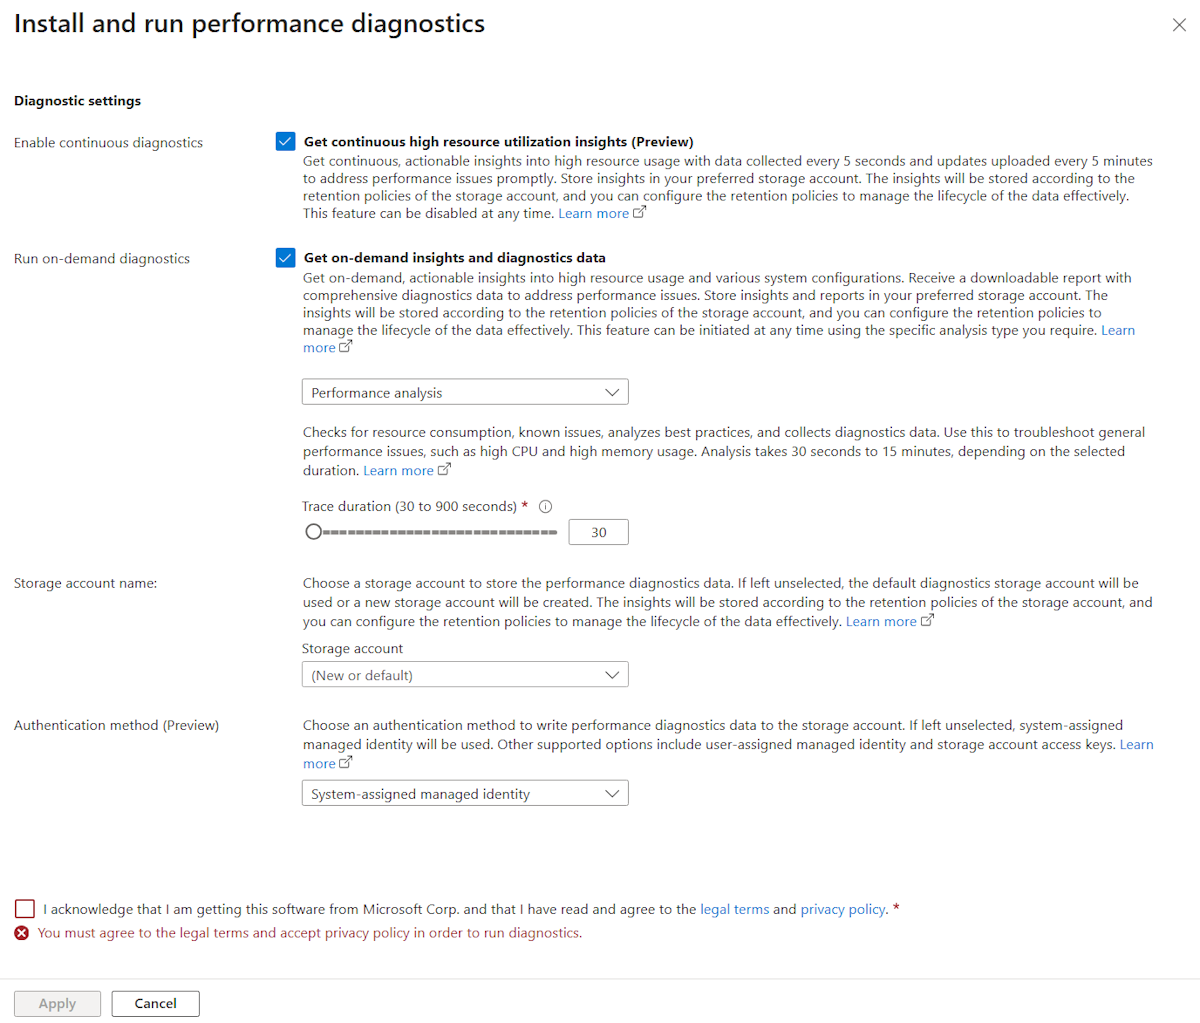Close the performance diagnostics panel
Screen dimensions: 1200x1023
[1179, 25]
